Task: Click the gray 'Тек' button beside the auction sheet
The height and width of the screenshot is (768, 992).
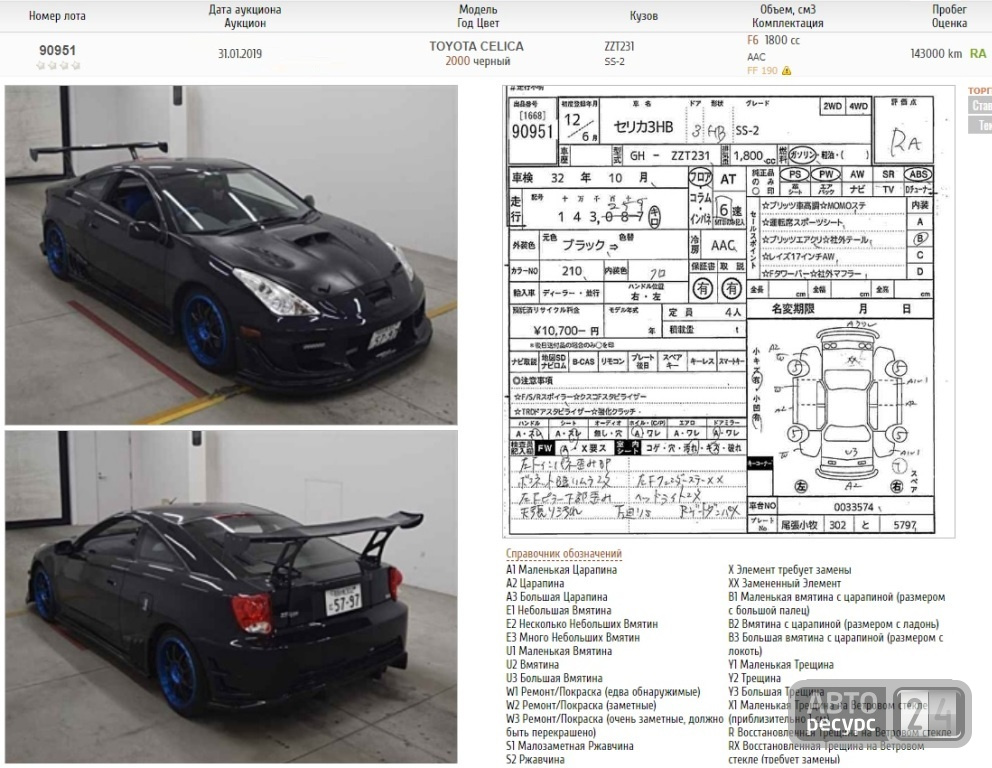Action: pos(981,125)
